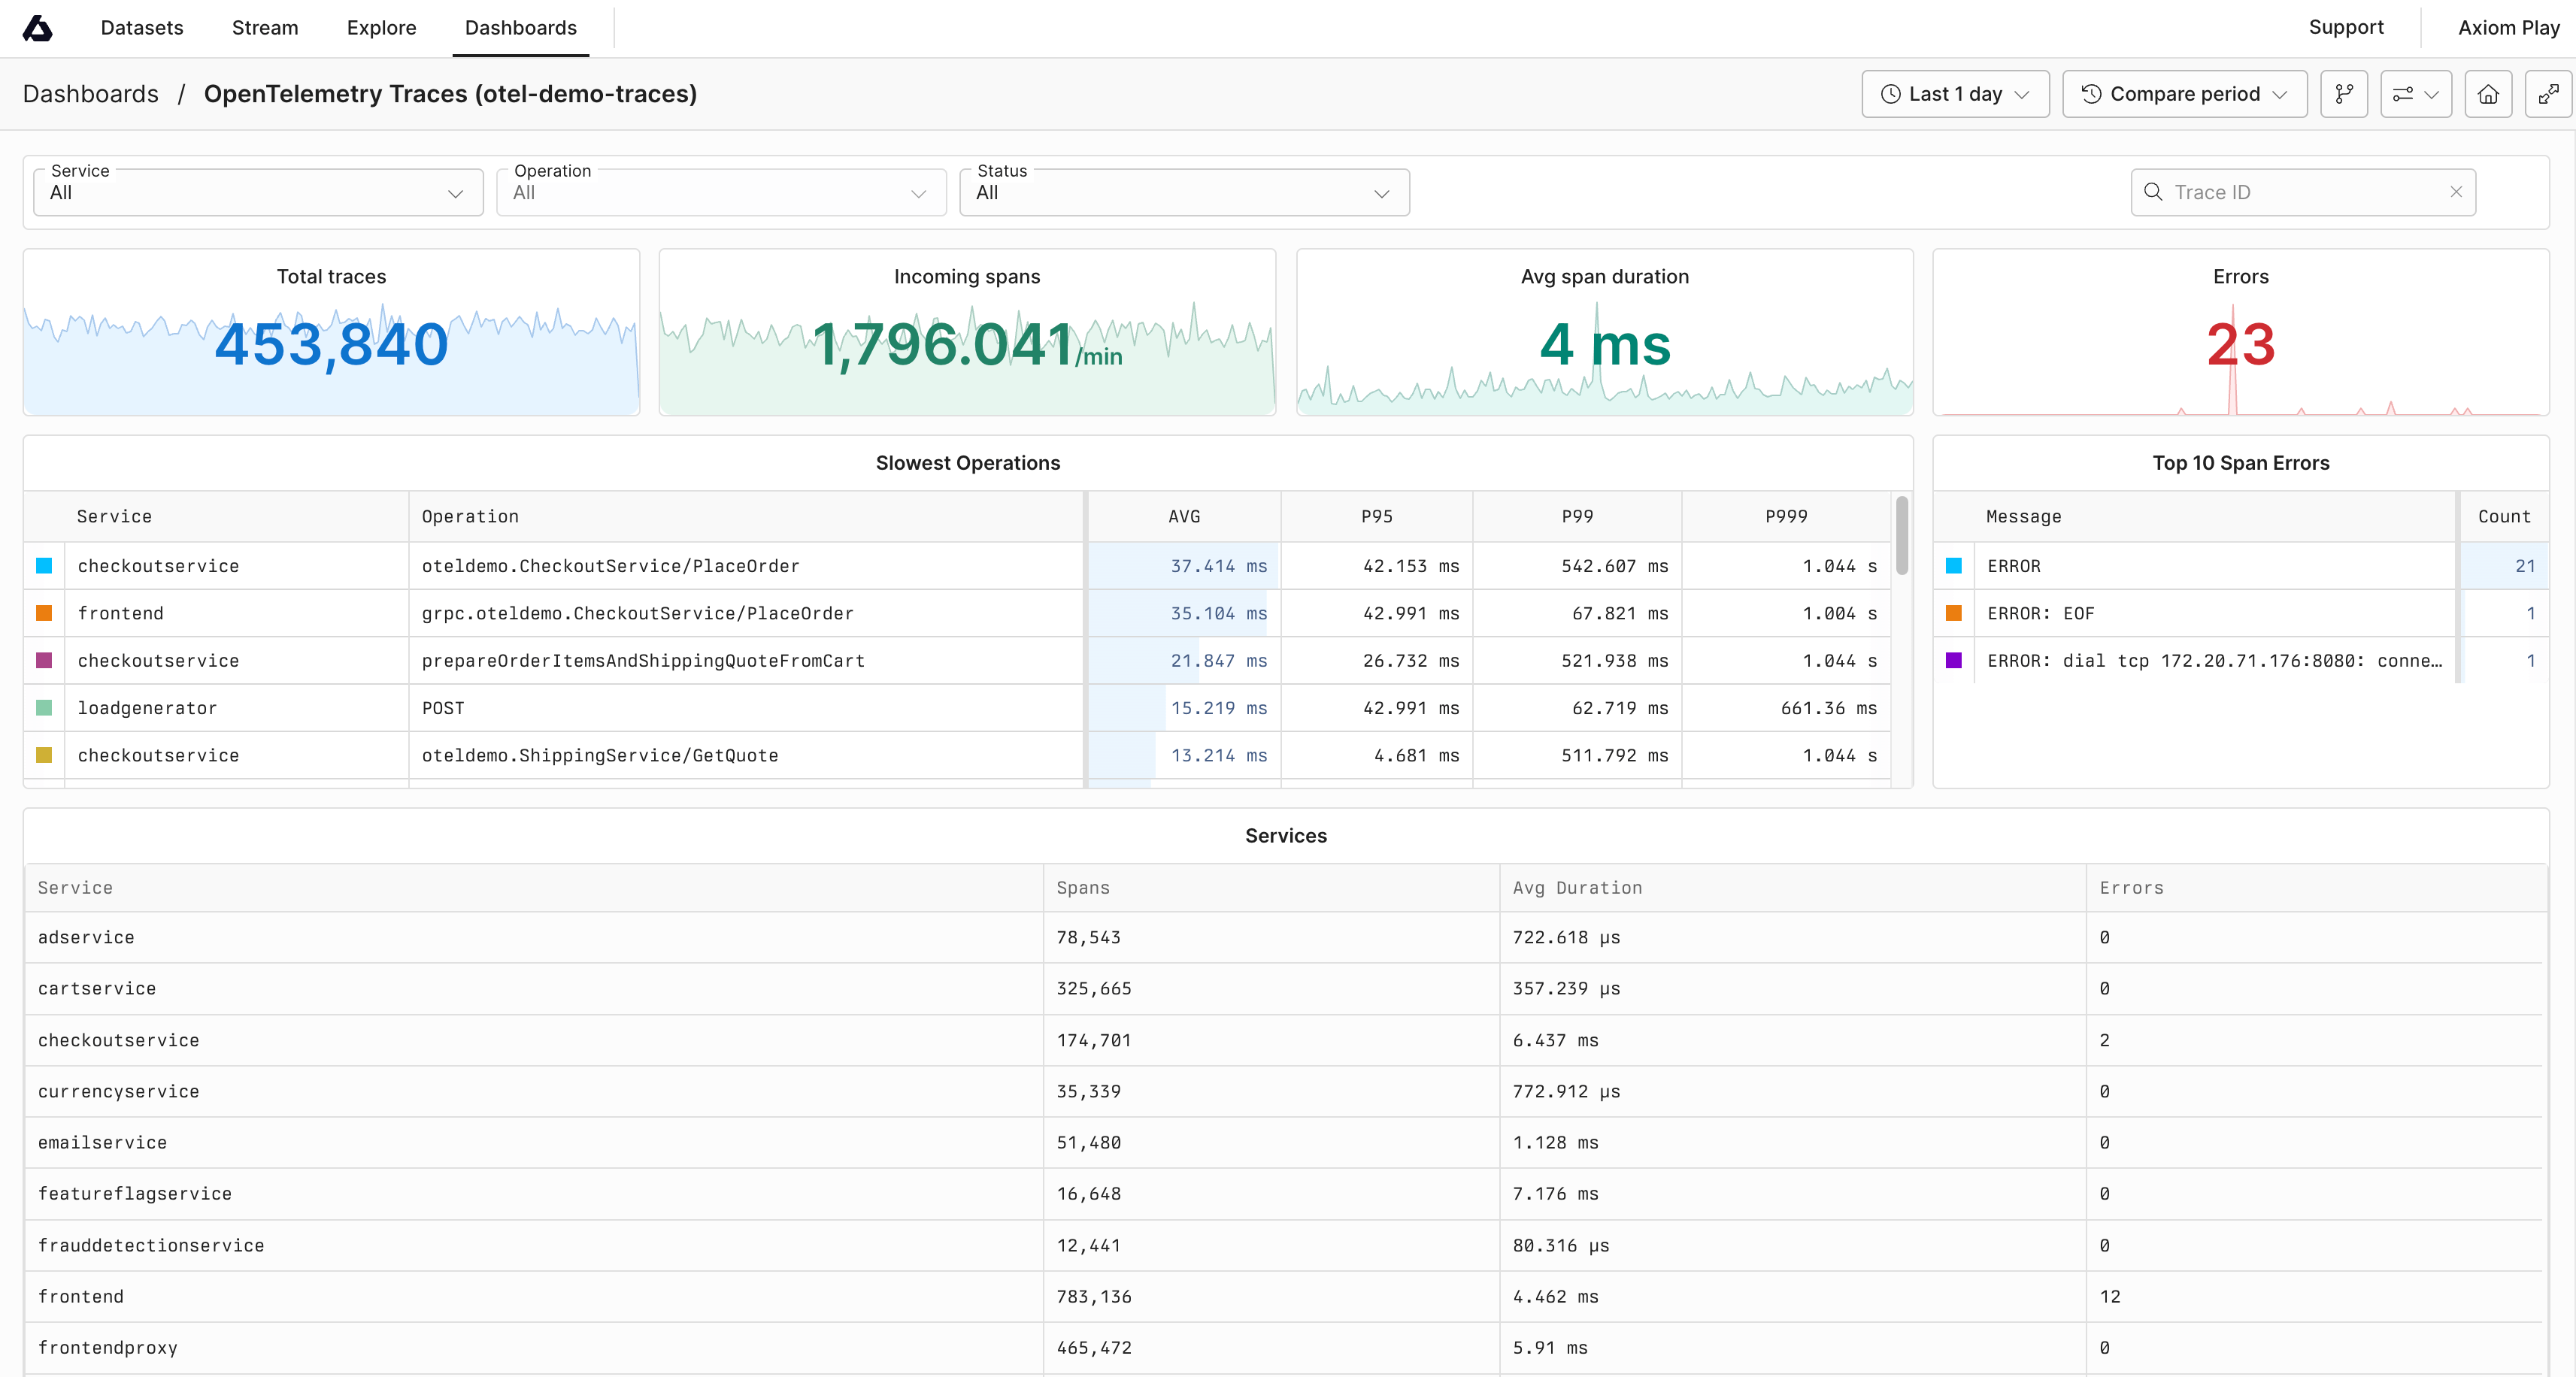
Task: Click the magnifier icon in Trace ID field
Action: tap(2155, 192)
